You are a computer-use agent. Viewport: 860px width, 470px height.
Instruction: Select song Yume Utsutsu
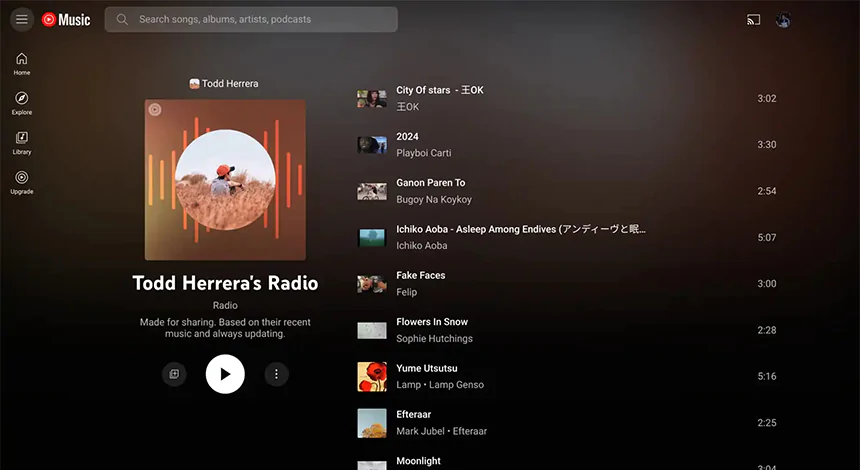pyautogui.click(x=427, y=368)
